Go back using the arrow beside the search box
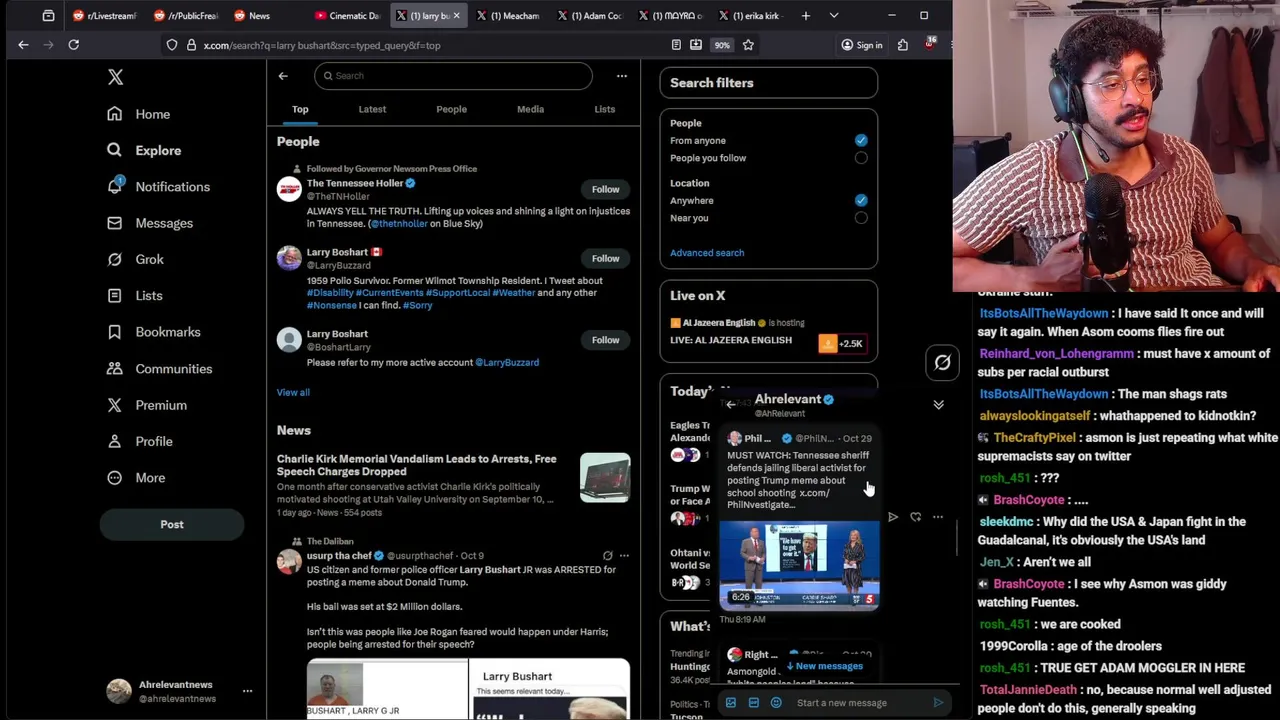Image resolution: width=1280 pixels, height=720 pixels. 283,76
